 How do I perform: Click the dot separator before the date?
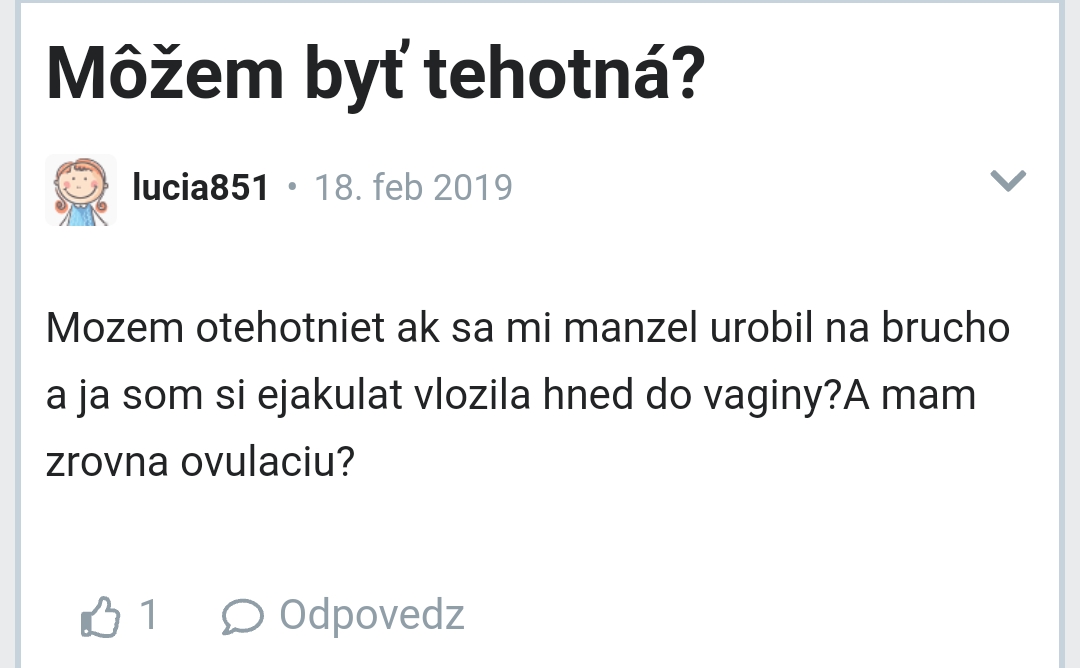point(292,187)
